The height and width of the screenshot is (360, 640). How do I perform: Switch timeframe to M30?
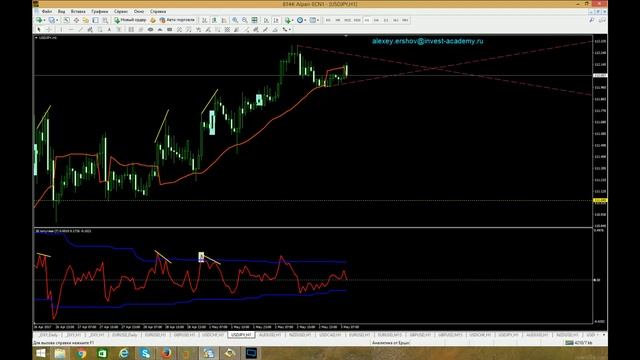357,20
